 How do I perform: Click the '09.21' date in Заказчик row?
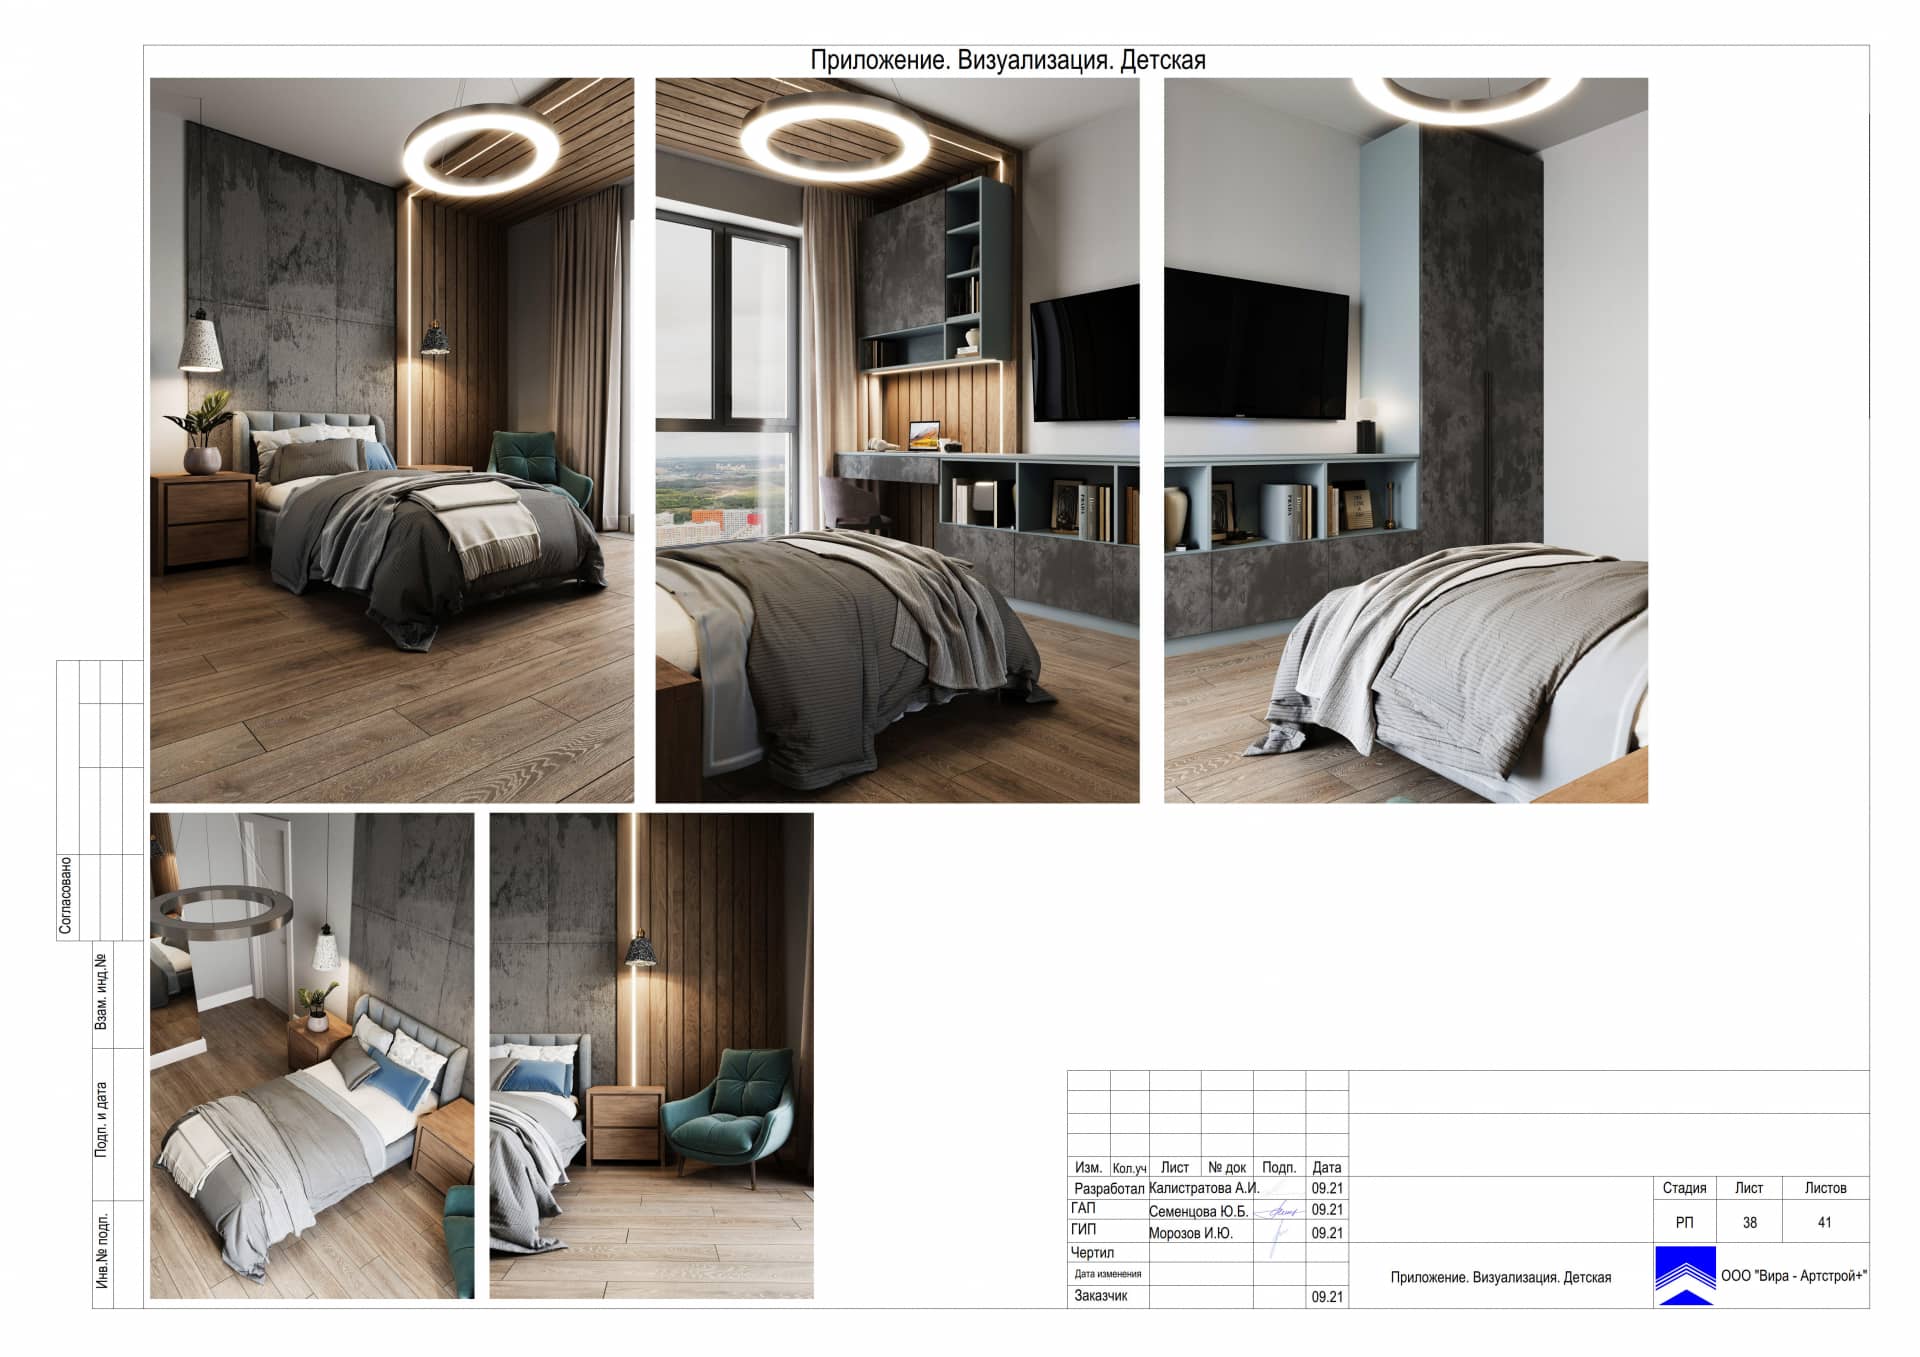[1327, 1297]
